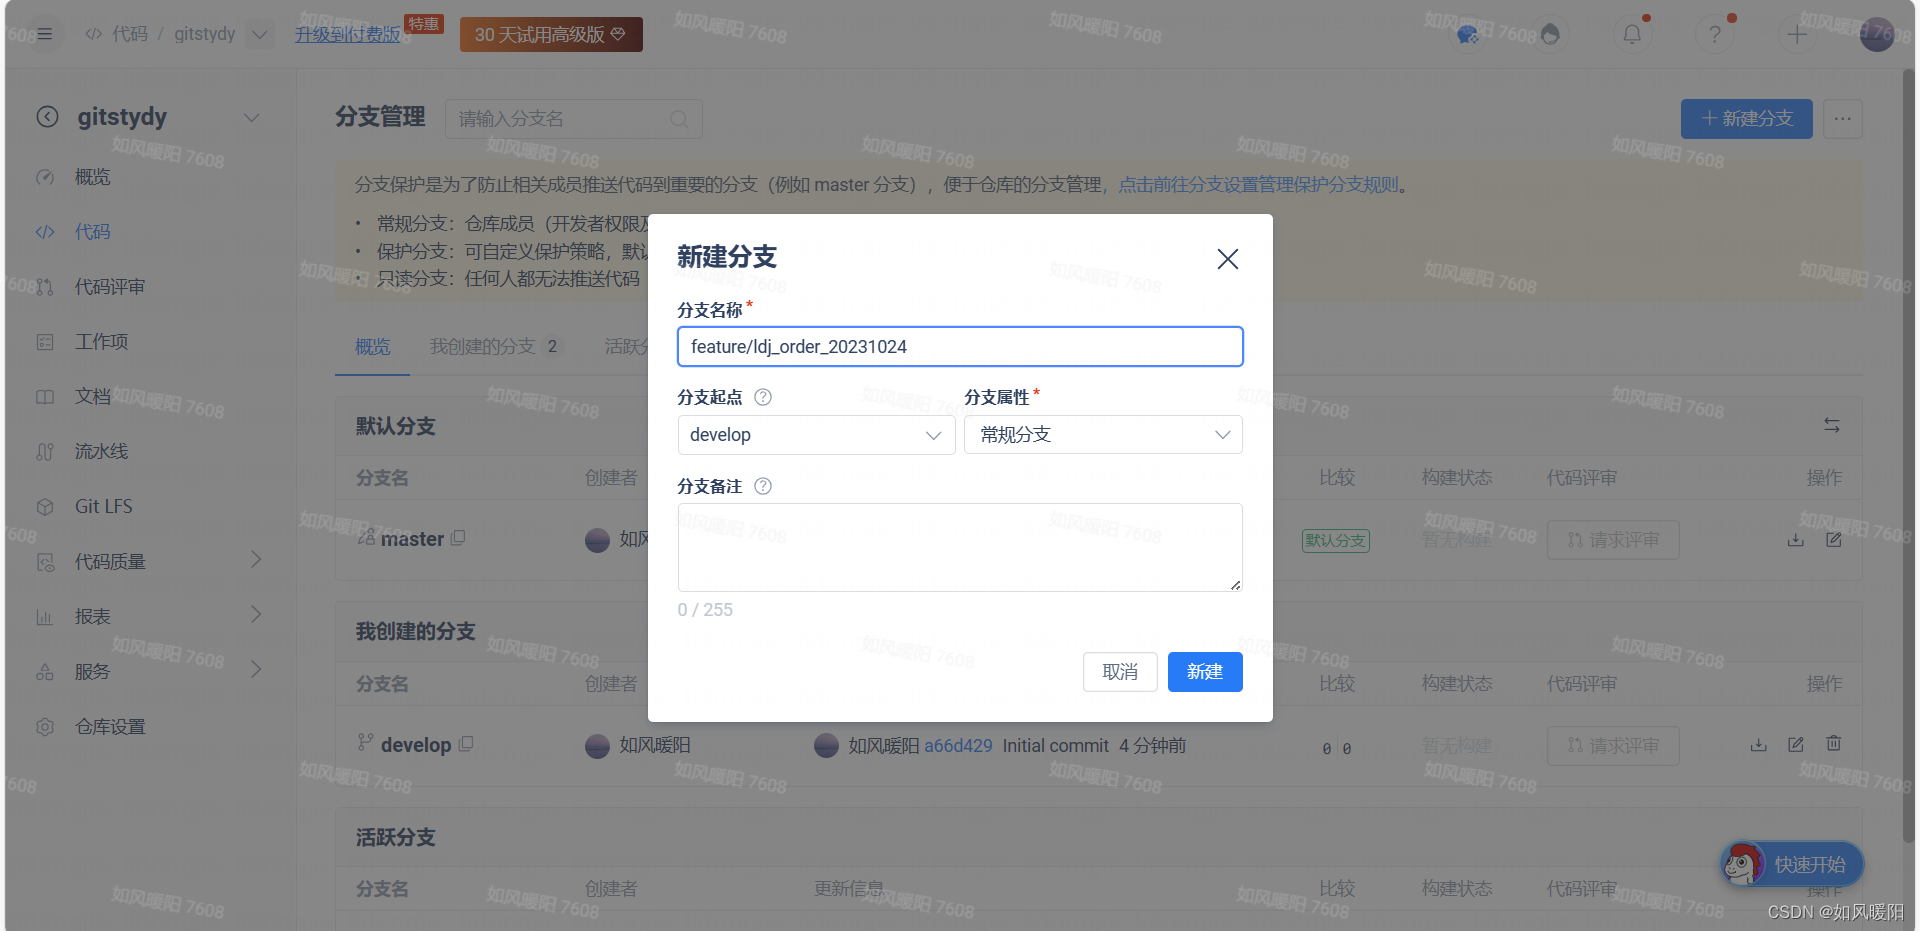Download develop branch icon
The image size is (1920, 931).
click(x=1758, y=745)
